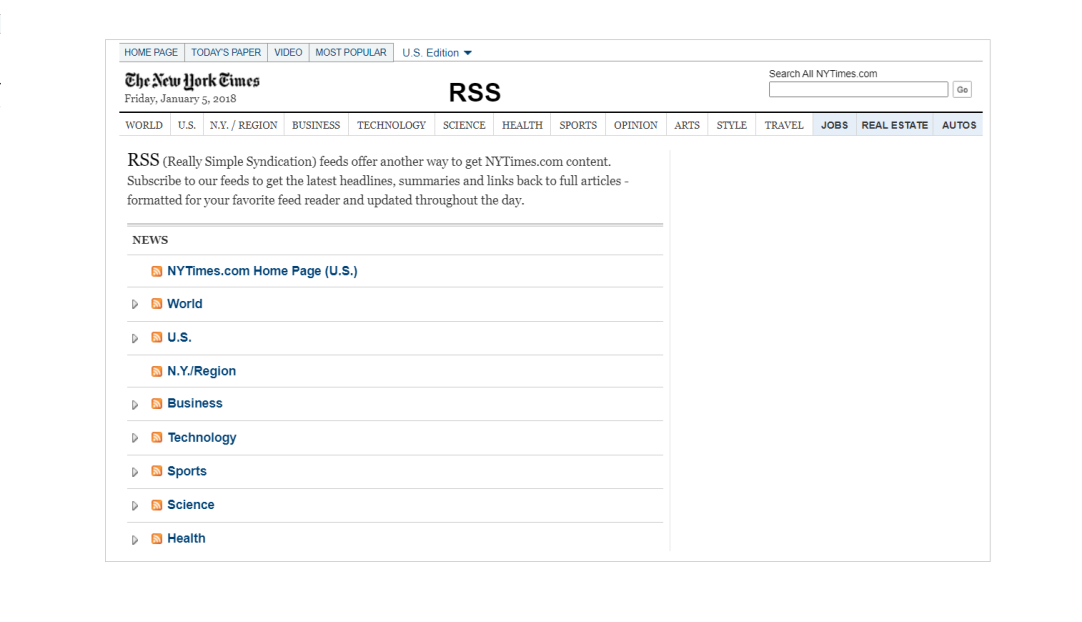Open the Business feed link in list

coord(195,404)
